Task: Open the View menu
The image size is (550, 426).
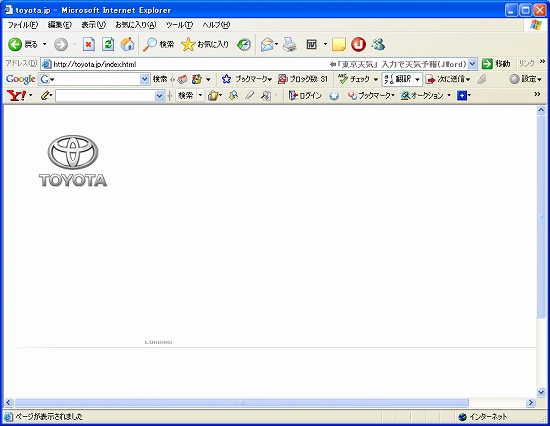Action: point(93,25)
